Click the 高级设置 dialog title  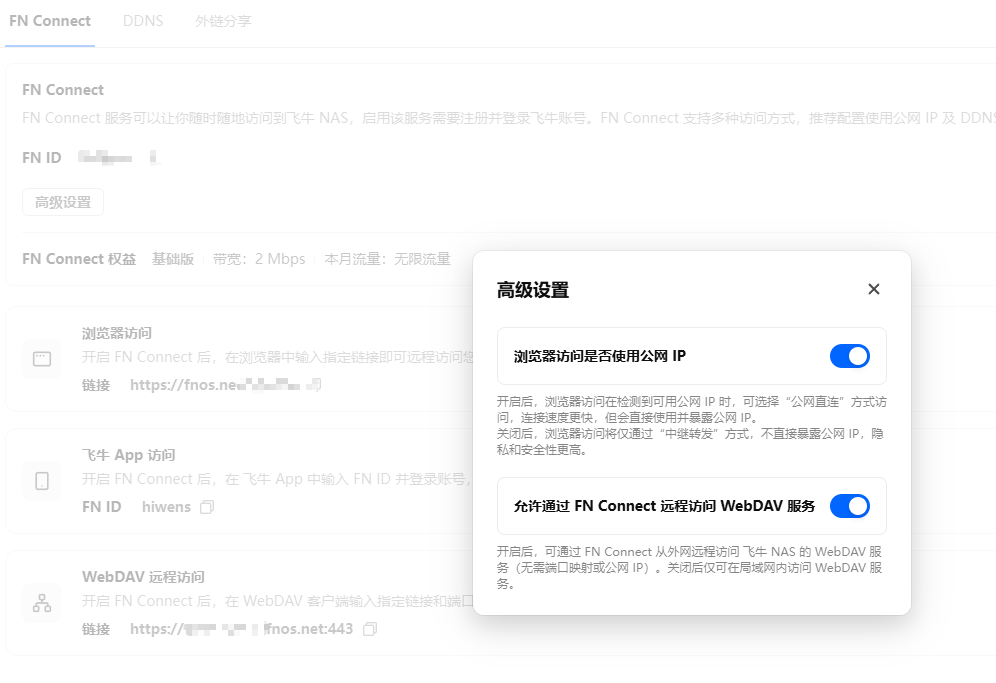pyautogui.click(x=533, y=290)
